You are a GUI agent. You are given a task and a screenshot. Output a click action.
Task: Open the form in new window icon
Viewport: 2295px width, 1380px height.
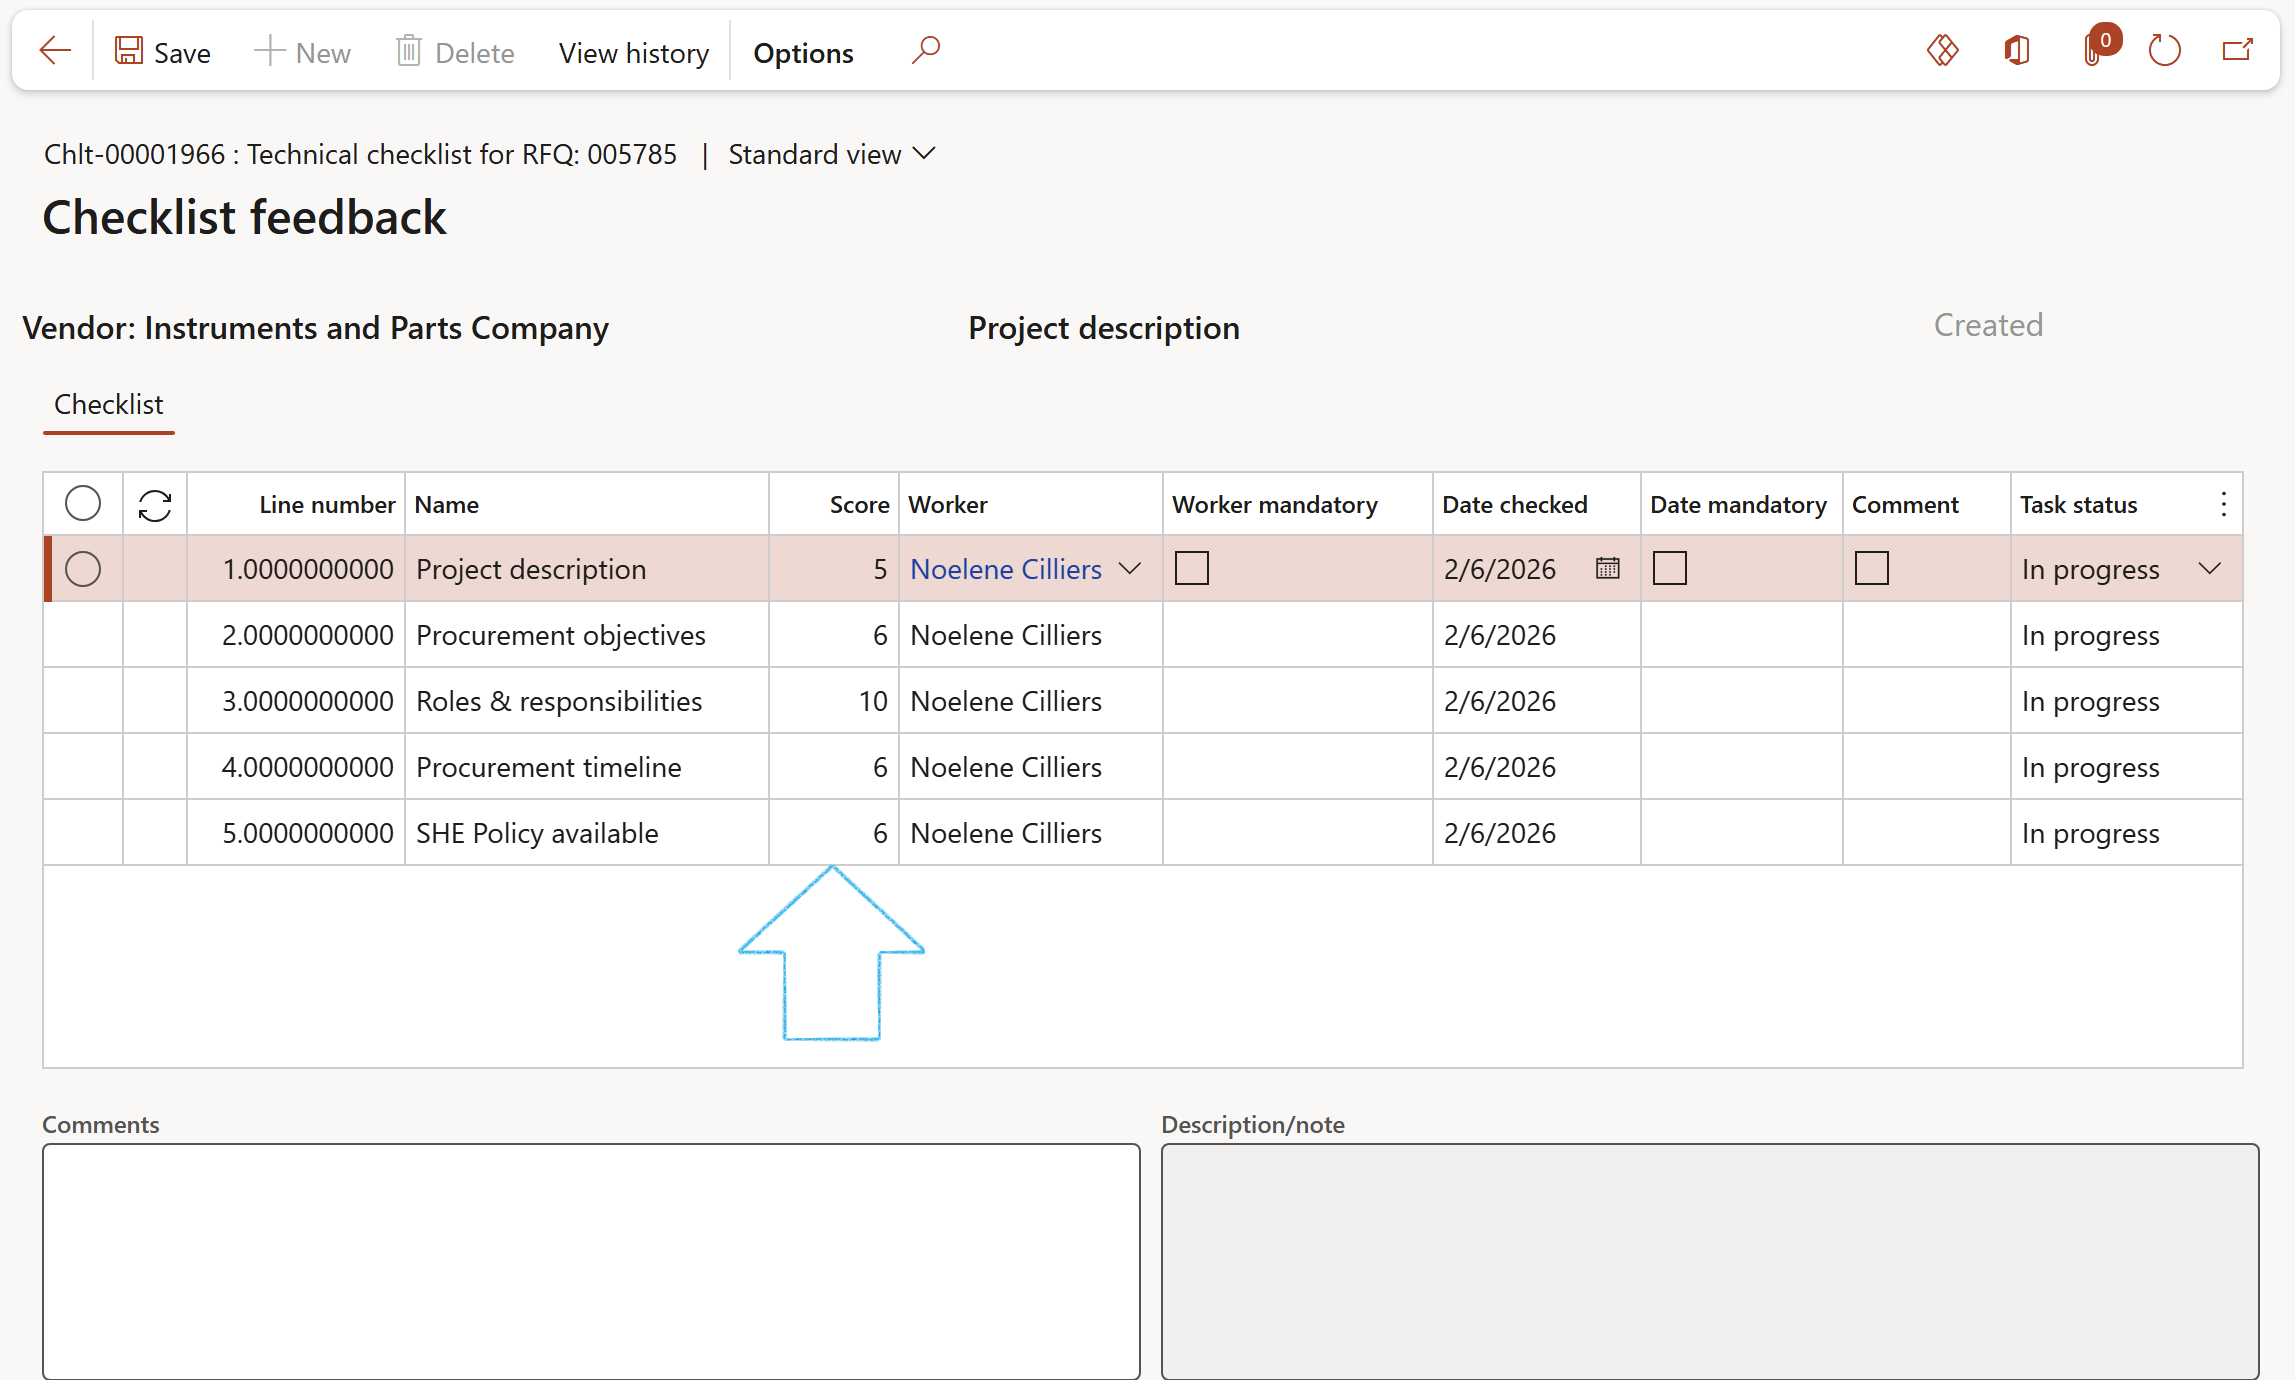[2238, 50]
